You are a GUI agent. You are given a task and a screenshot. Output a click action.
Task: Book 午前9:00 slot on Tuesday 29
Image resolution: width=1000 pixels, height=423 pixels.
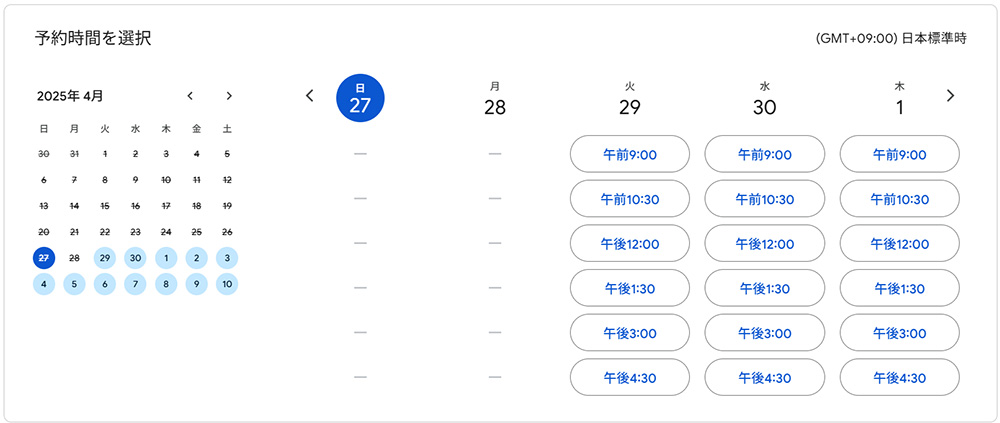[x=629, y=154]
